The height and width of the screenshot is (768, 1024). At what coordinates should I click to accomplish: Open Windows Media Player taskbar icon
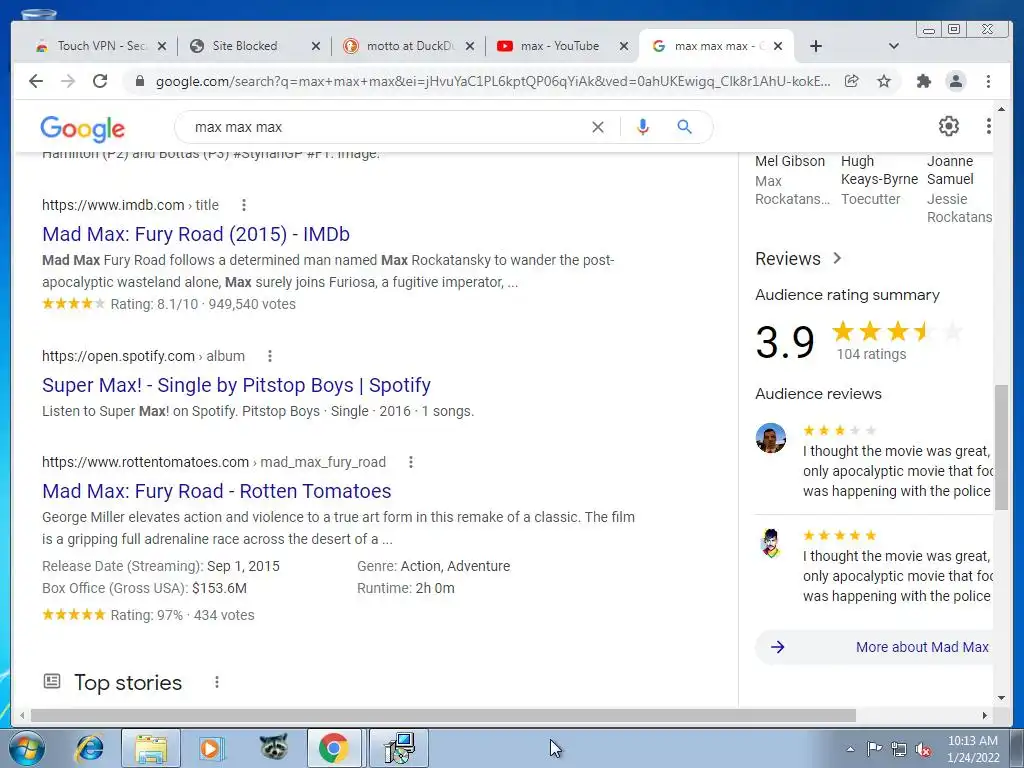pyautogui.click(x=211, y=748)
